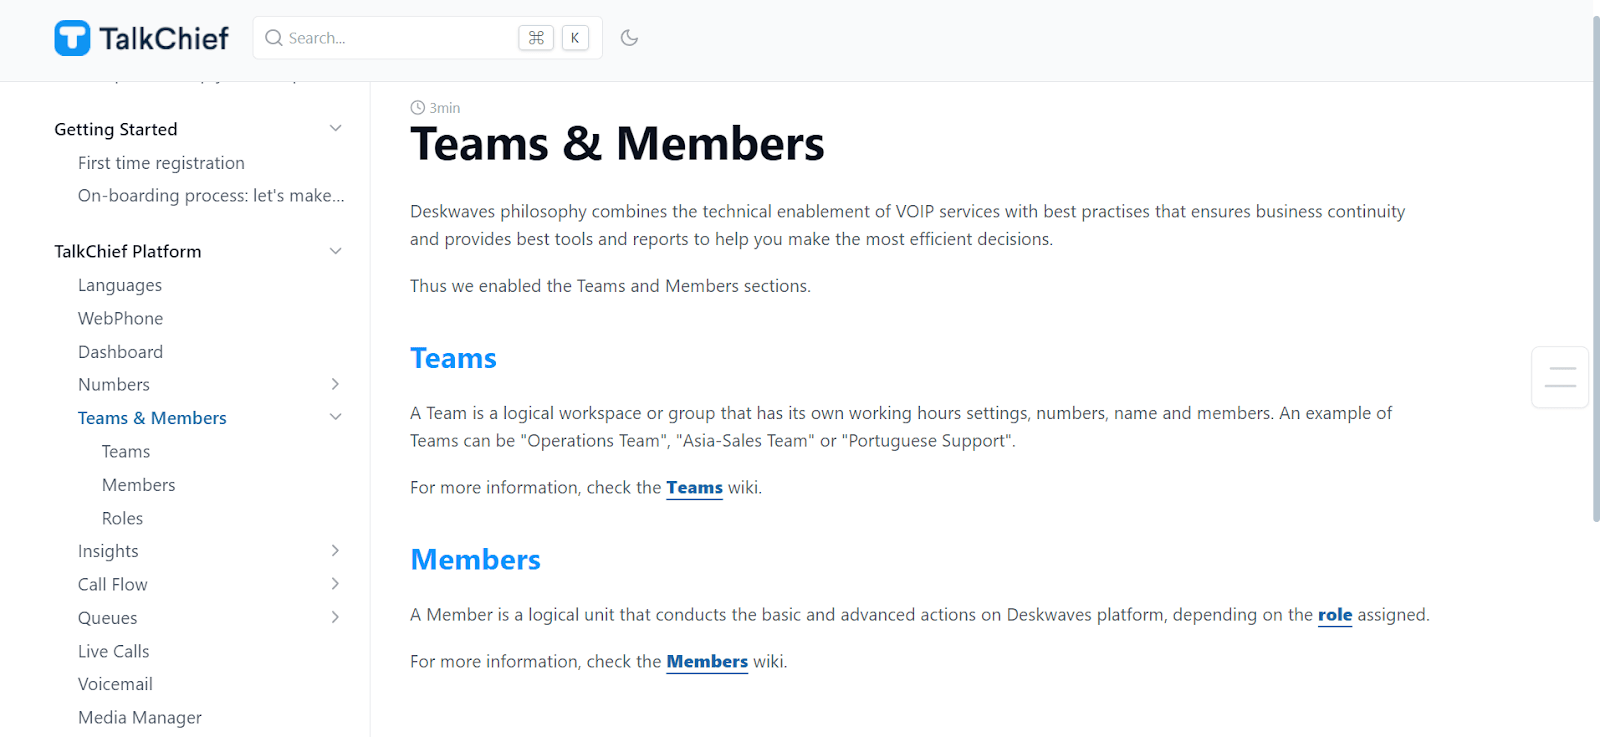Image resolution: width=1600 pixels, height=737 pixels.
Task: Follow the bold Teams wiki link
Action: (694, 488)
